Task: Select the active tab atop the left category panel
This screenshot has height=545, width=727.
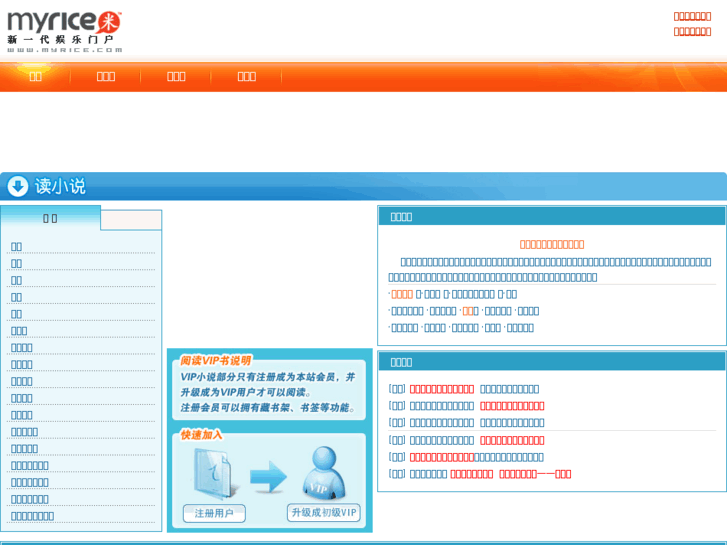Action: [50, 218]
